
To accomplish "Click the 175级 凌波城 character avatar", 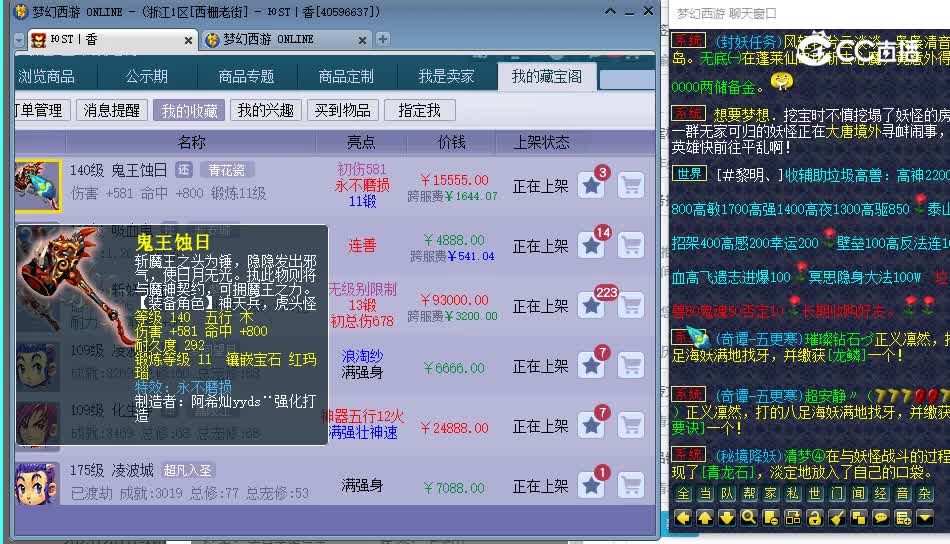I will pos(38,485).
